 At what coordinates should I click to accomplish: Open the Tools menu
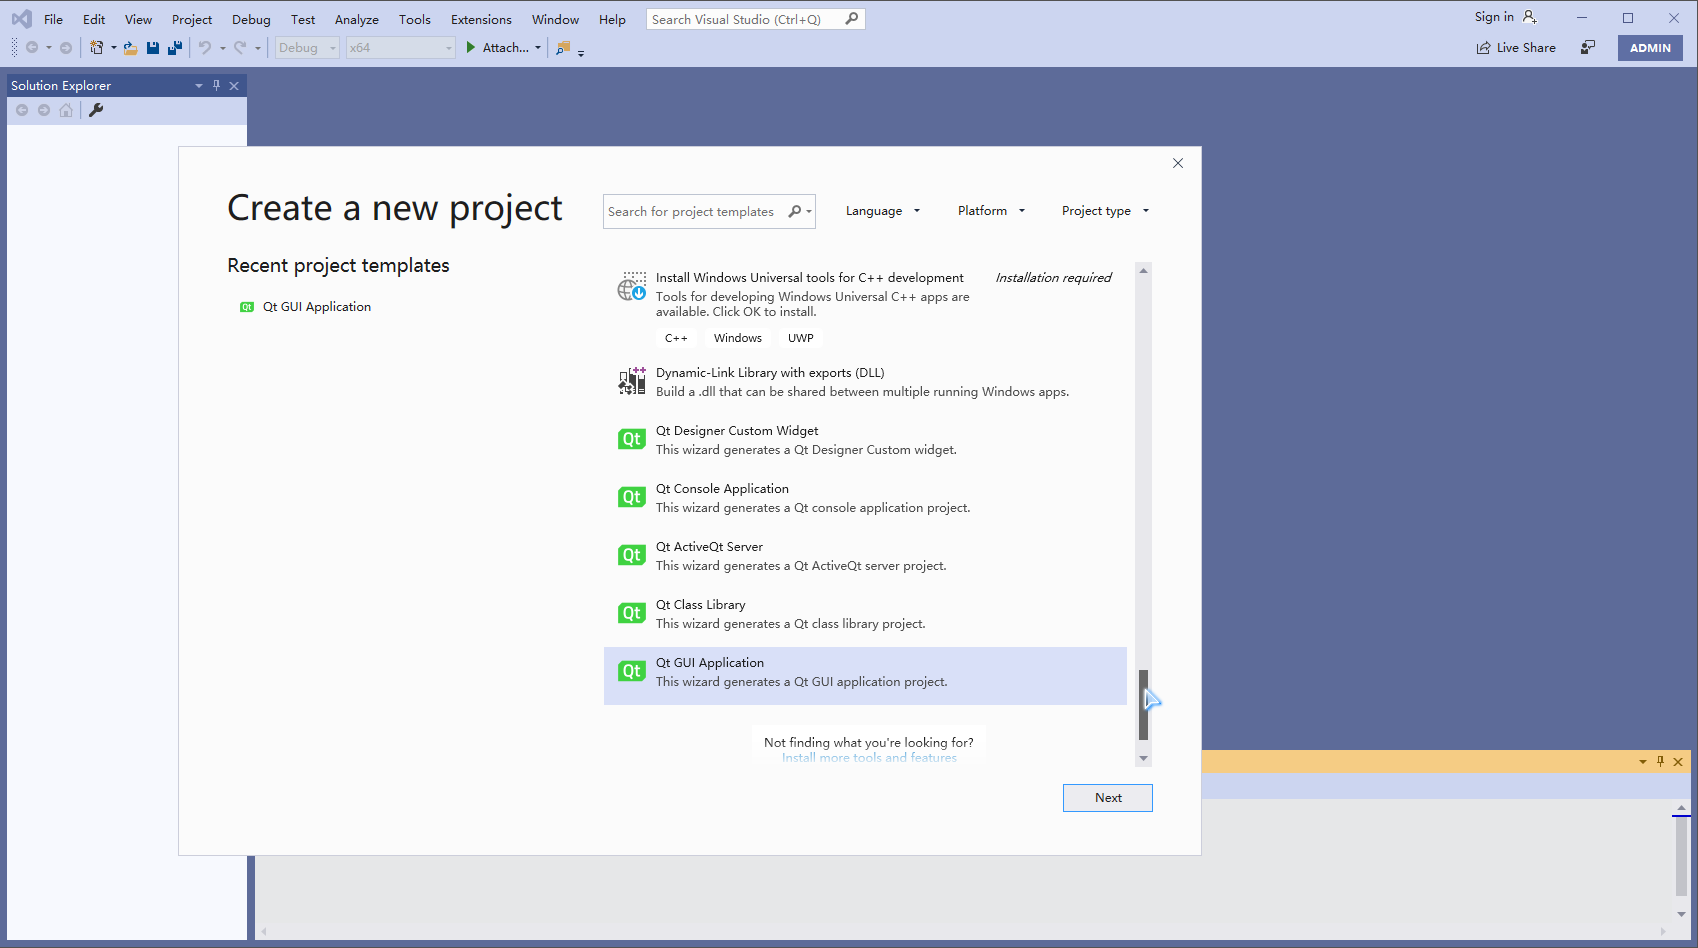[414, 19]
